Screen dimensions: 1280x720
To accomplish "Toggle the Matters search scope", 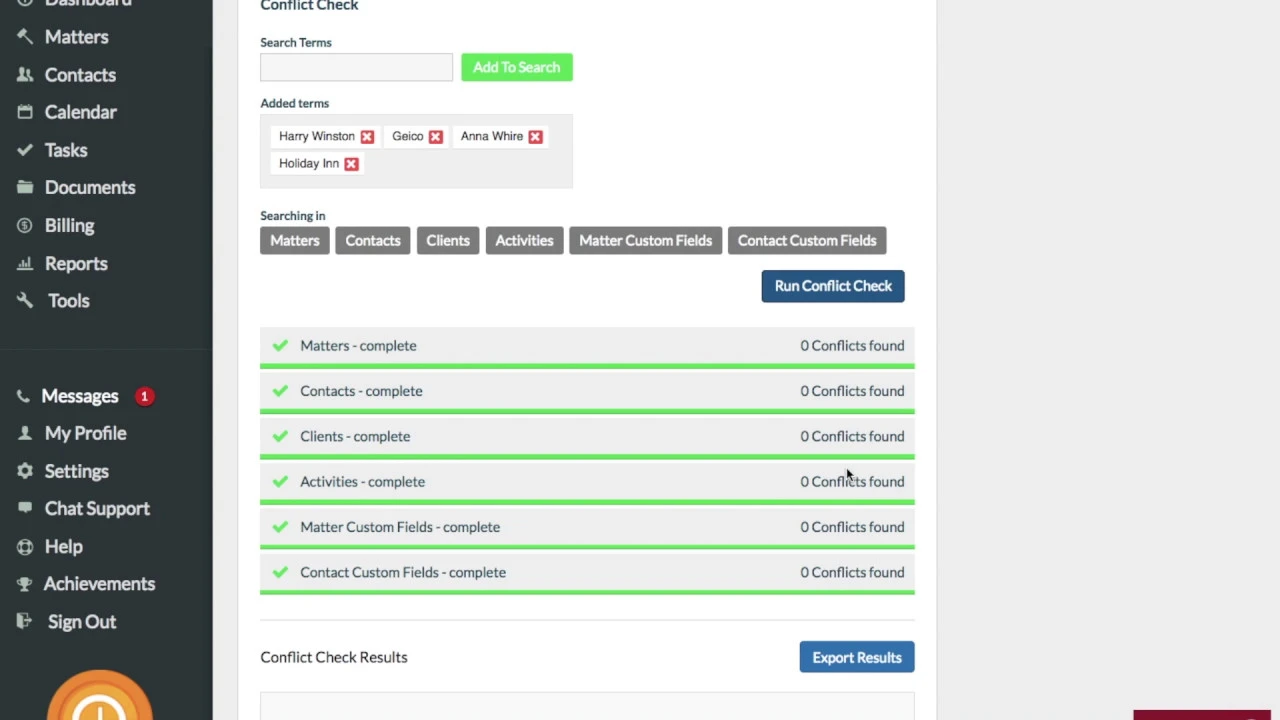I will (295, 240).
